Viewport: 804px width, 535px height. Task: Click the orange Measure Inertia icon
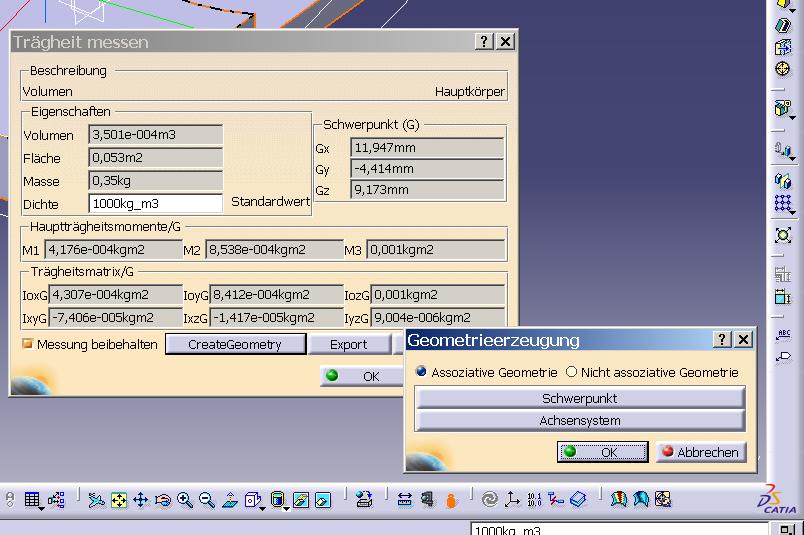pyautogui.click(x=451, y=500)
